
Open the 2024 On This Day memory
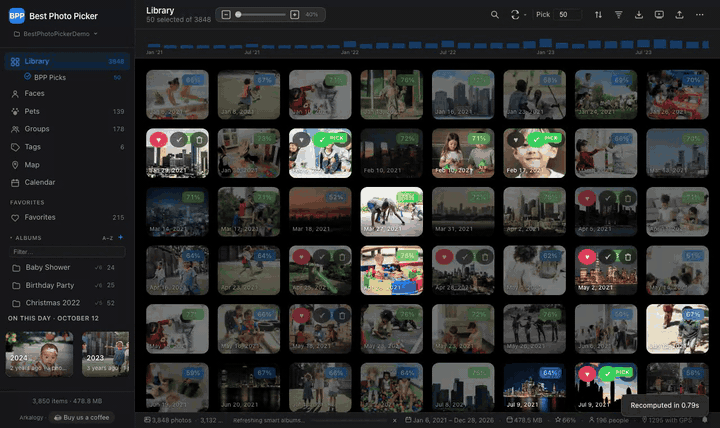[x=39, y=354]
